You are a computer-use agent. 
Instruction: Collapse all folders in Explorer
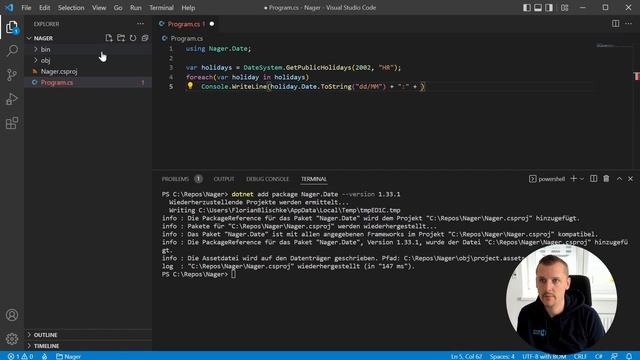tap(145, 38)
